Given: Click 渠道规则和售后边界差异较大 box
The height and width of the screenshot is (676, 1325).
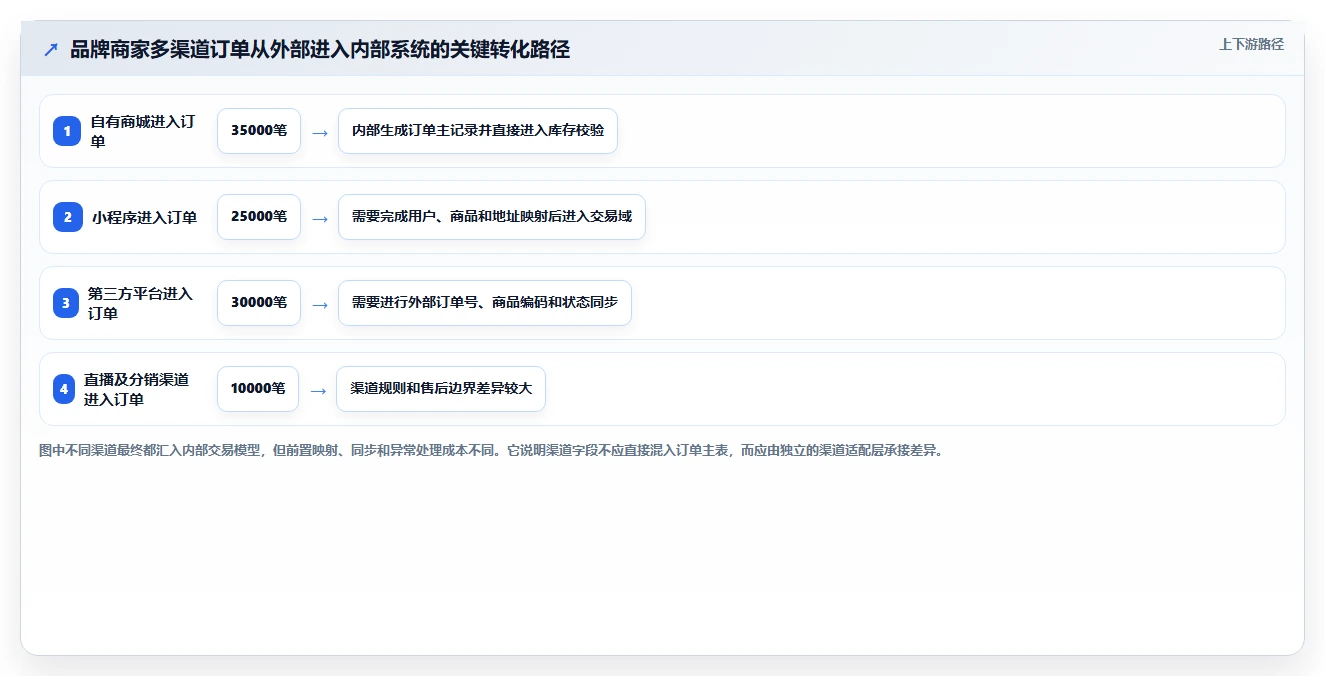Looking at the screenshot, I should click(441, 389).
